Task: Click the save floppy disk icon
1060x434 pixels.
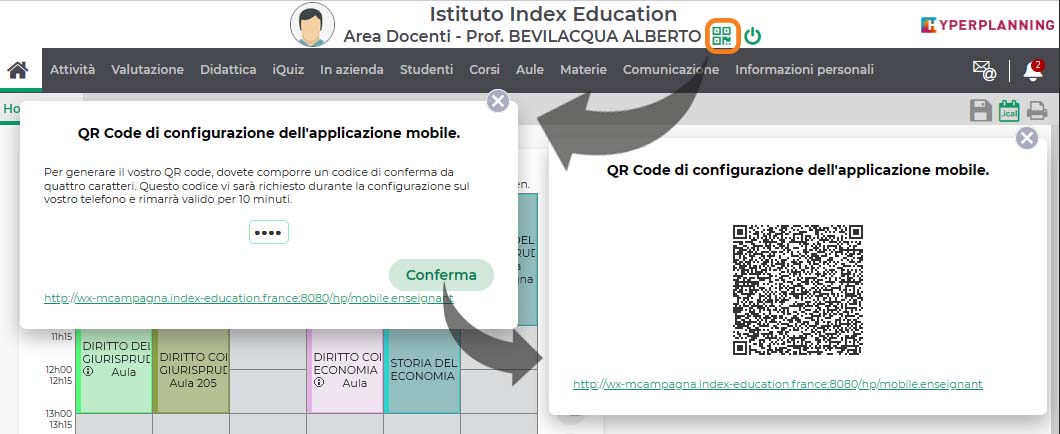Action: click(x=981, y=110)
